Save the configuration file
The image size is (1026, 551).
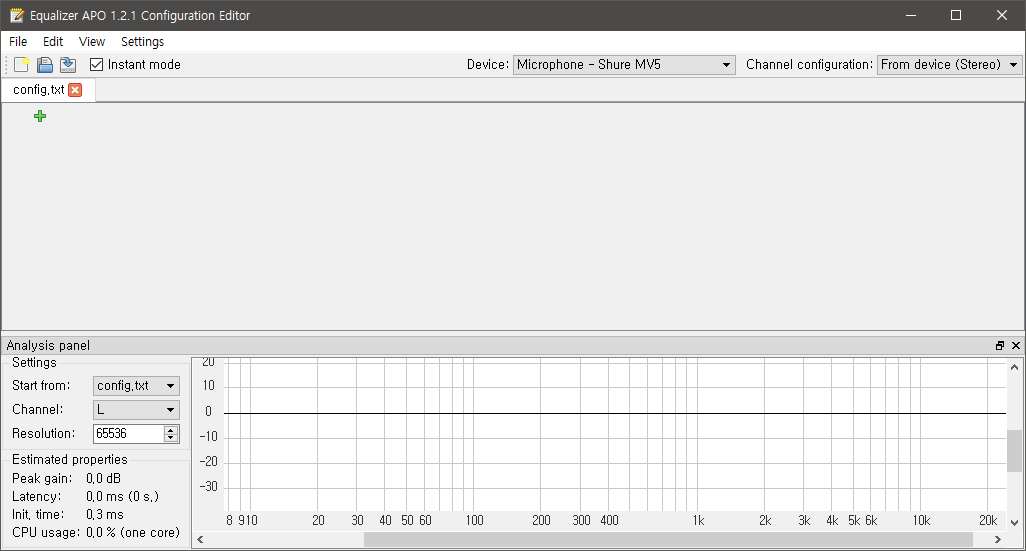point(68,64)
